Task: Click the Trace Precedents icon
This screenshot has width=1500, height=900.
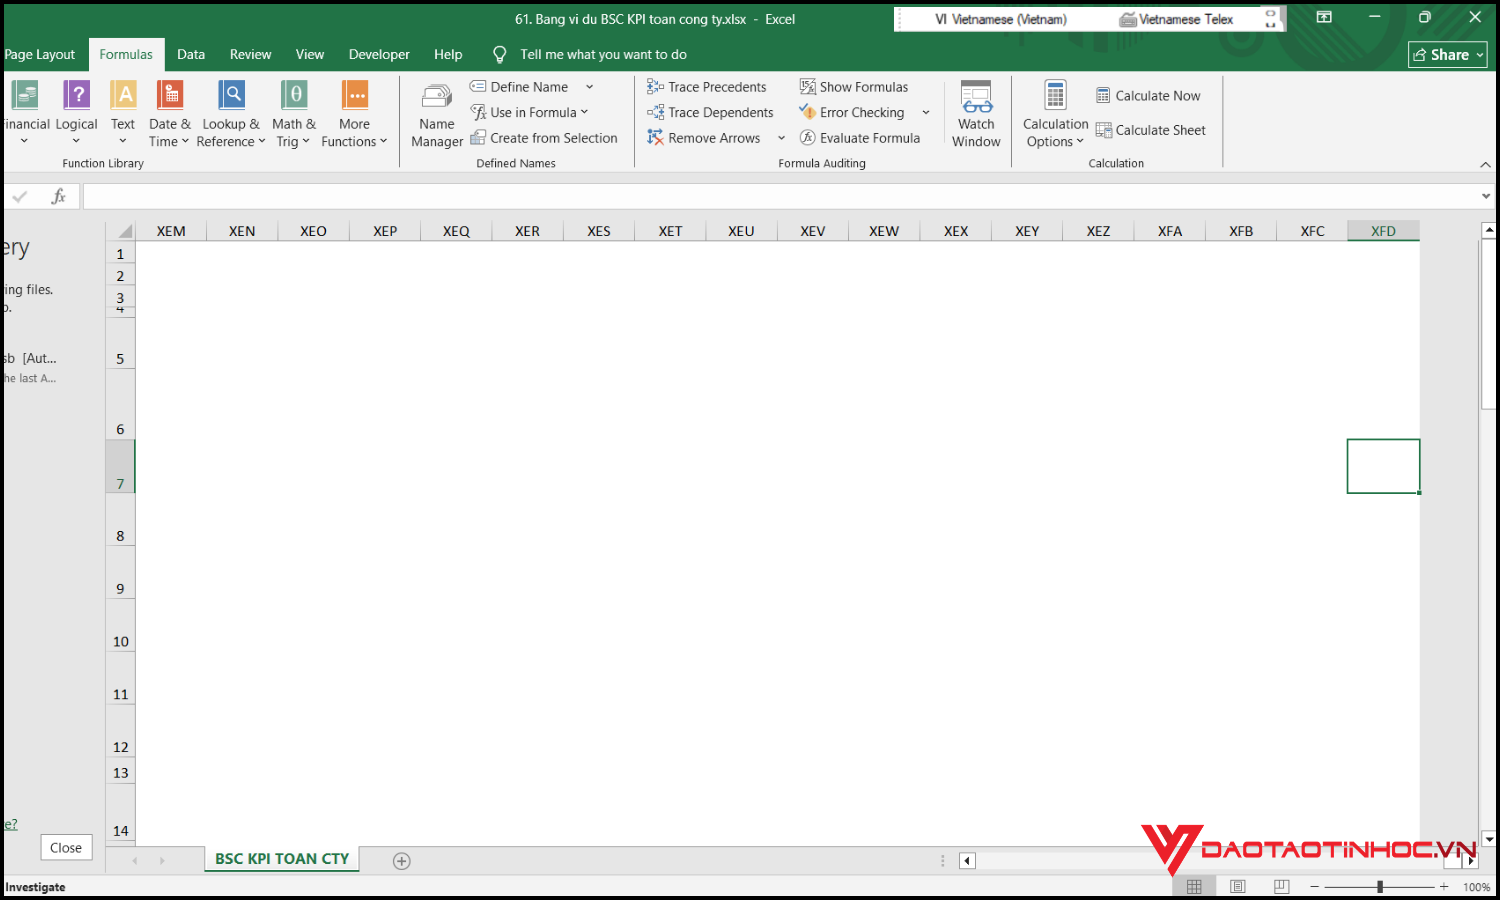Action: [655, 86]
